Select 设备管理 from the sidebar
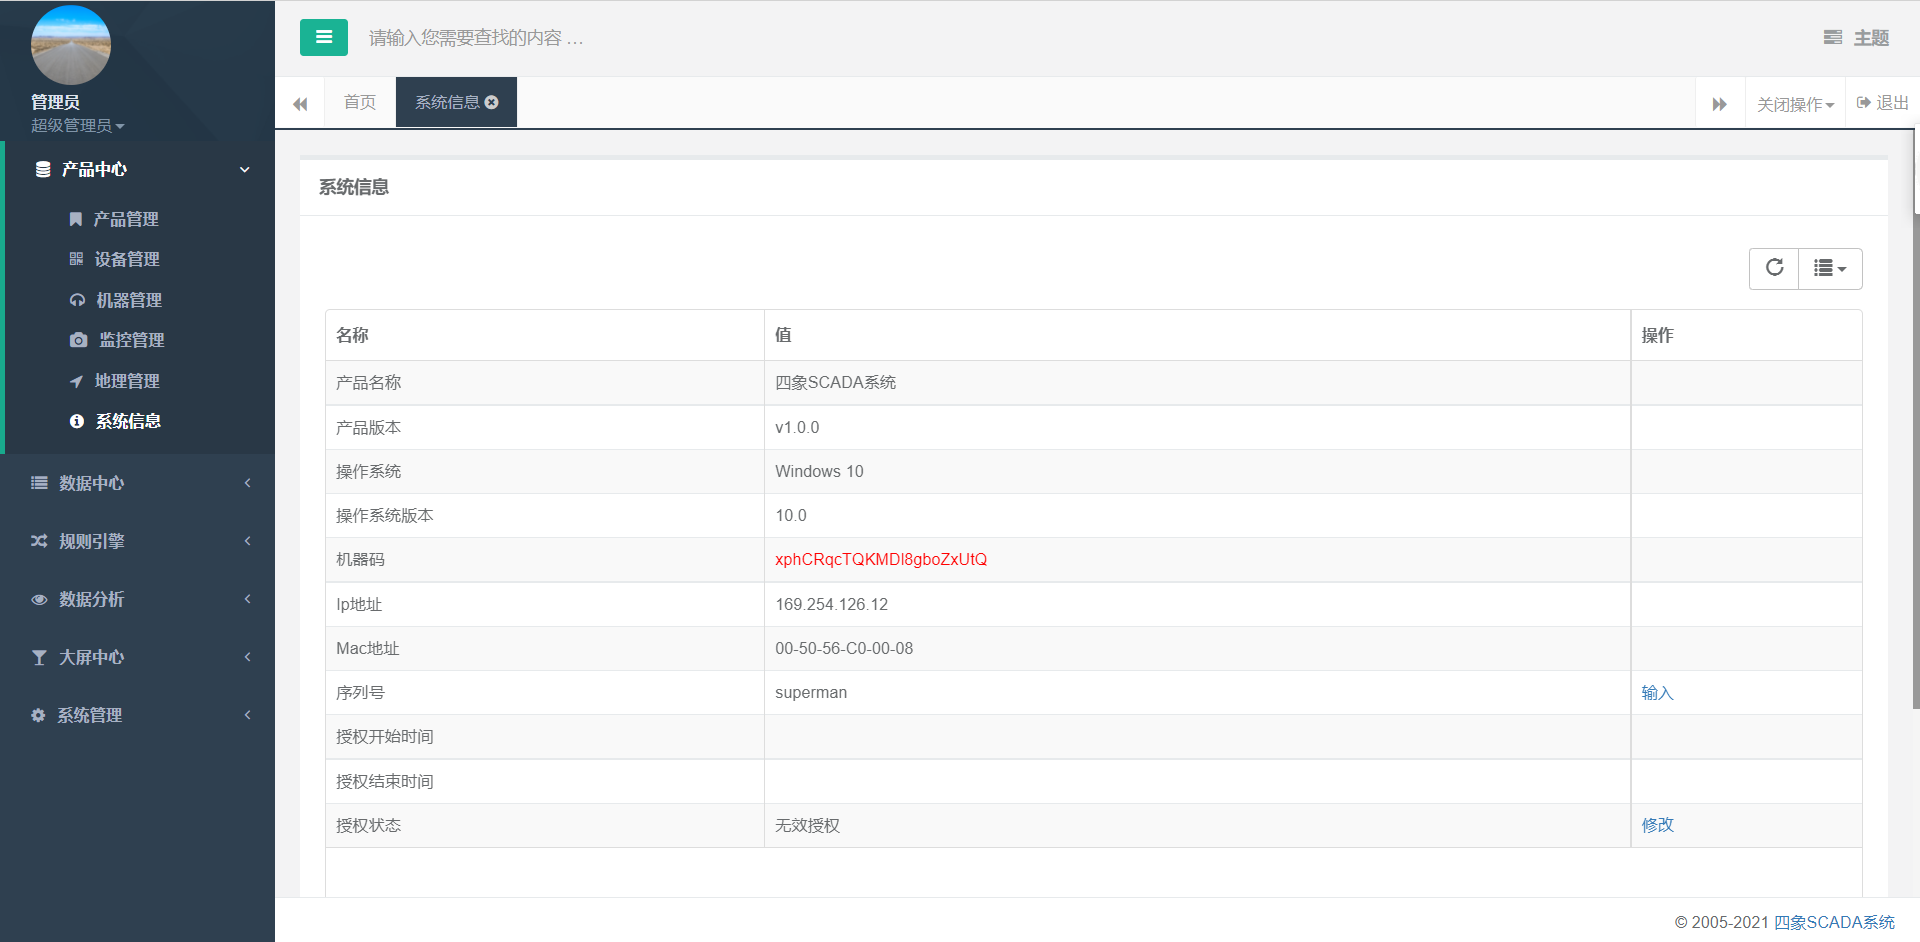Image resolution: width=1920 pixels, height=942 pixels. click(126, 259)
